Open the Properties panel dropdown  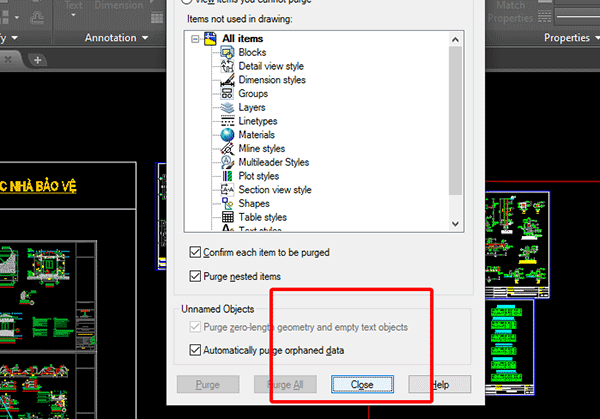pos(597,38)
